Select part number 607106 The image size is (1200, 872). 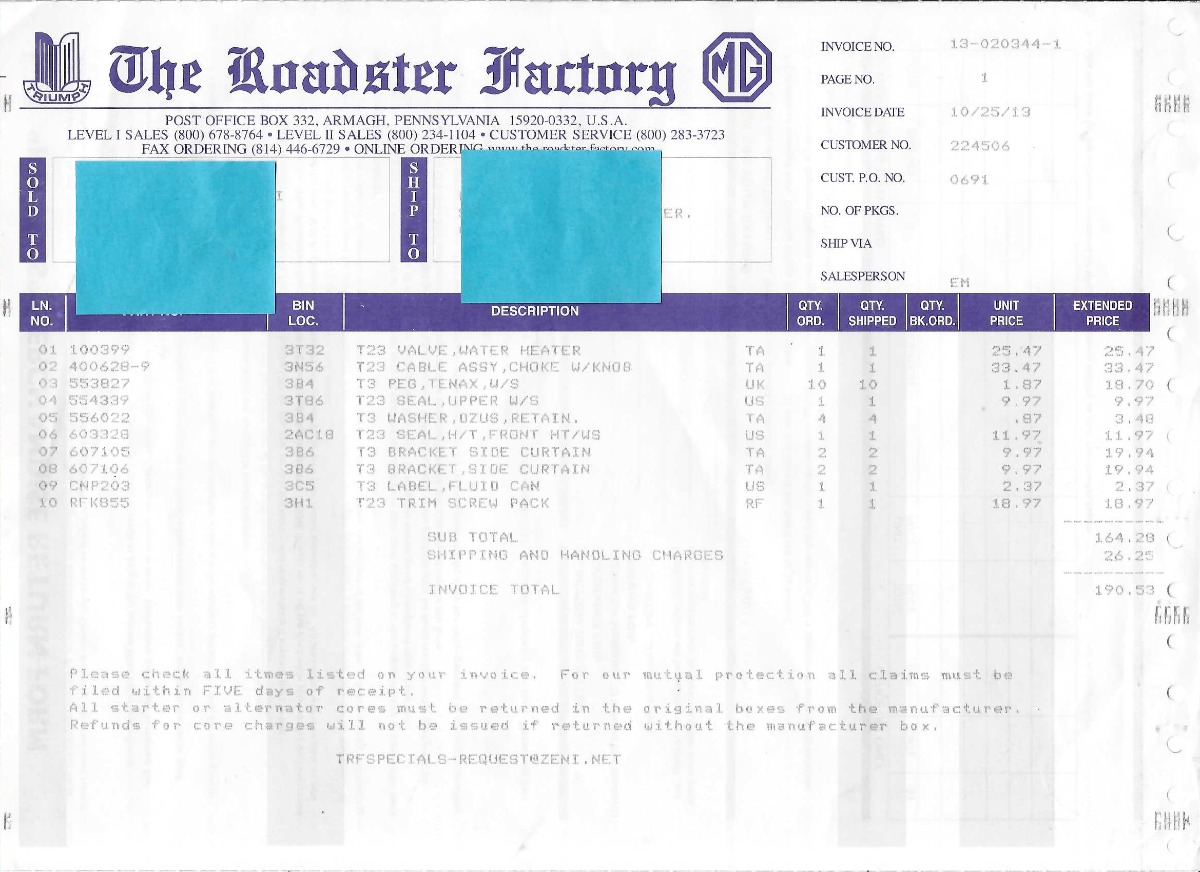click(99, 469)
